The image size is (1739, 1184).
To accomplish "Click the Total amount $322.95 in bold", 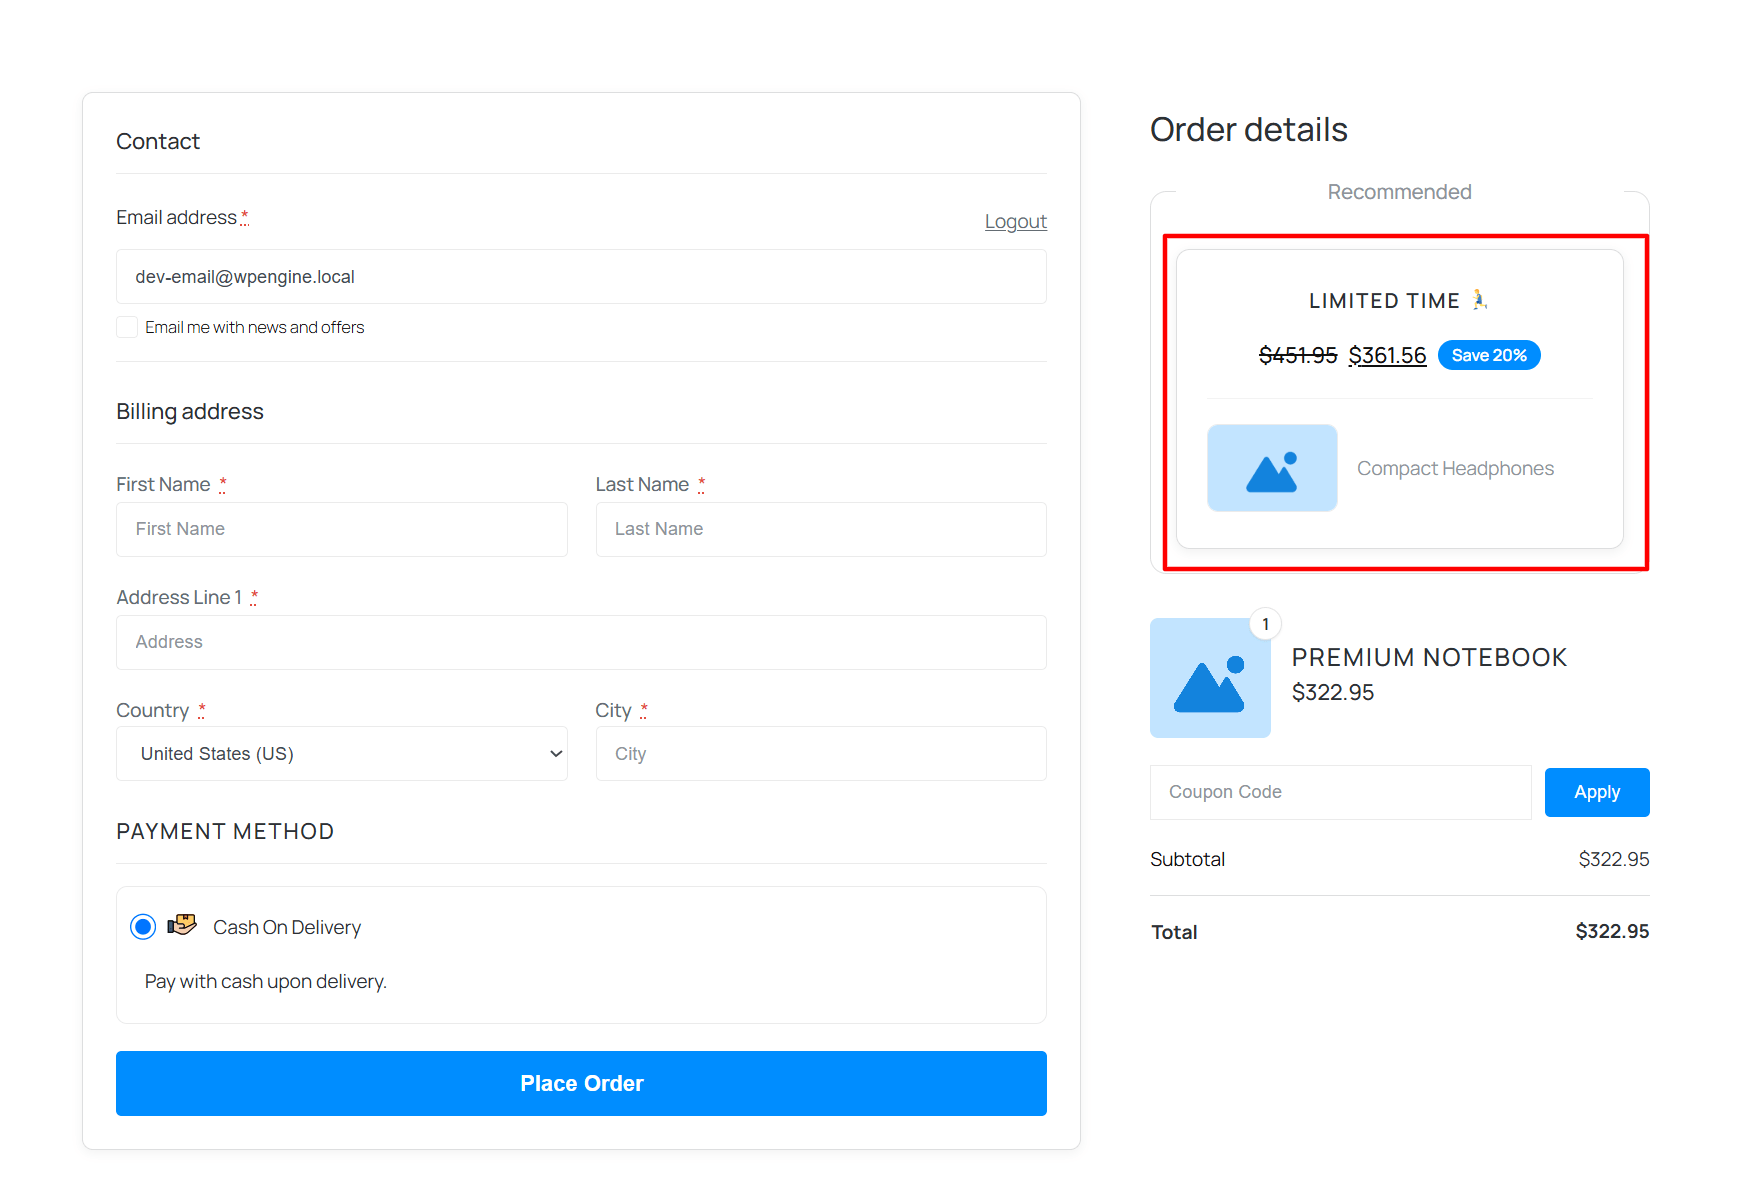I will tap(1612, 931).
